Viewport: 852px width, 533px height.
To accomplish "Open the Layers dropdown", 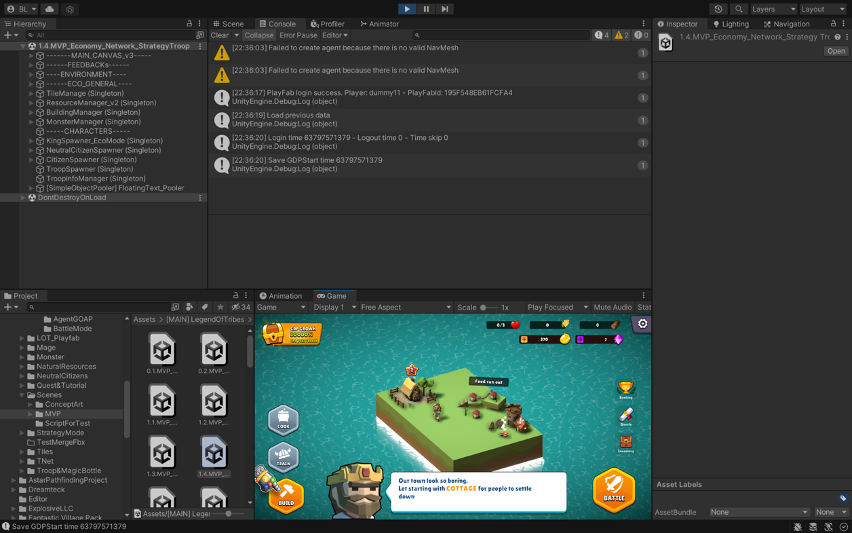I will tap(769, 9).
